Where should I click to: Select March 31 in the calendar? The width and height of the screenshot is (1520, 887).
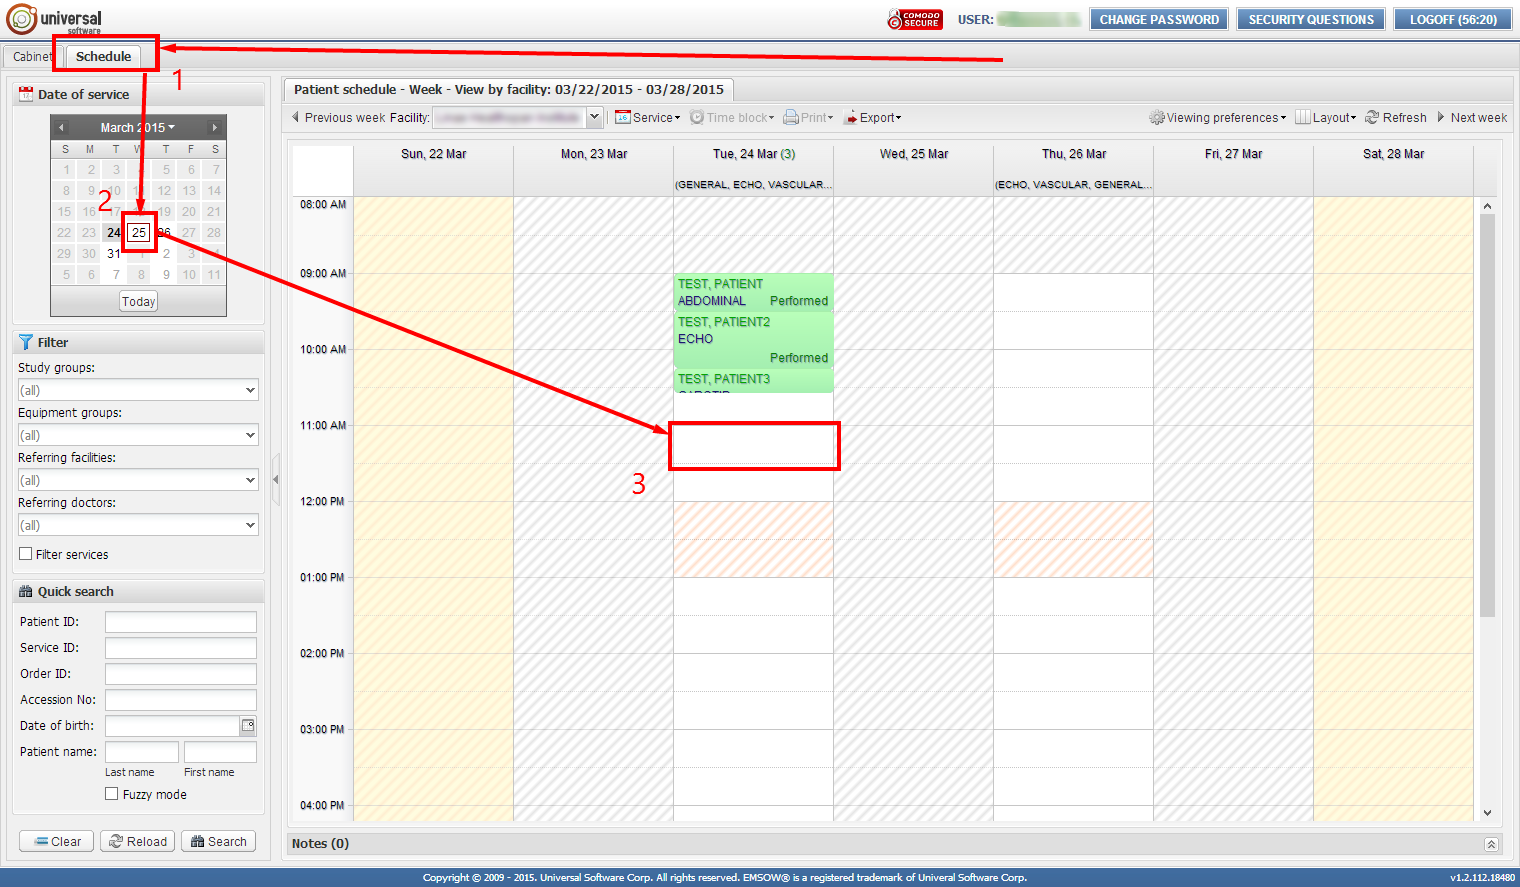pos(114,254)
